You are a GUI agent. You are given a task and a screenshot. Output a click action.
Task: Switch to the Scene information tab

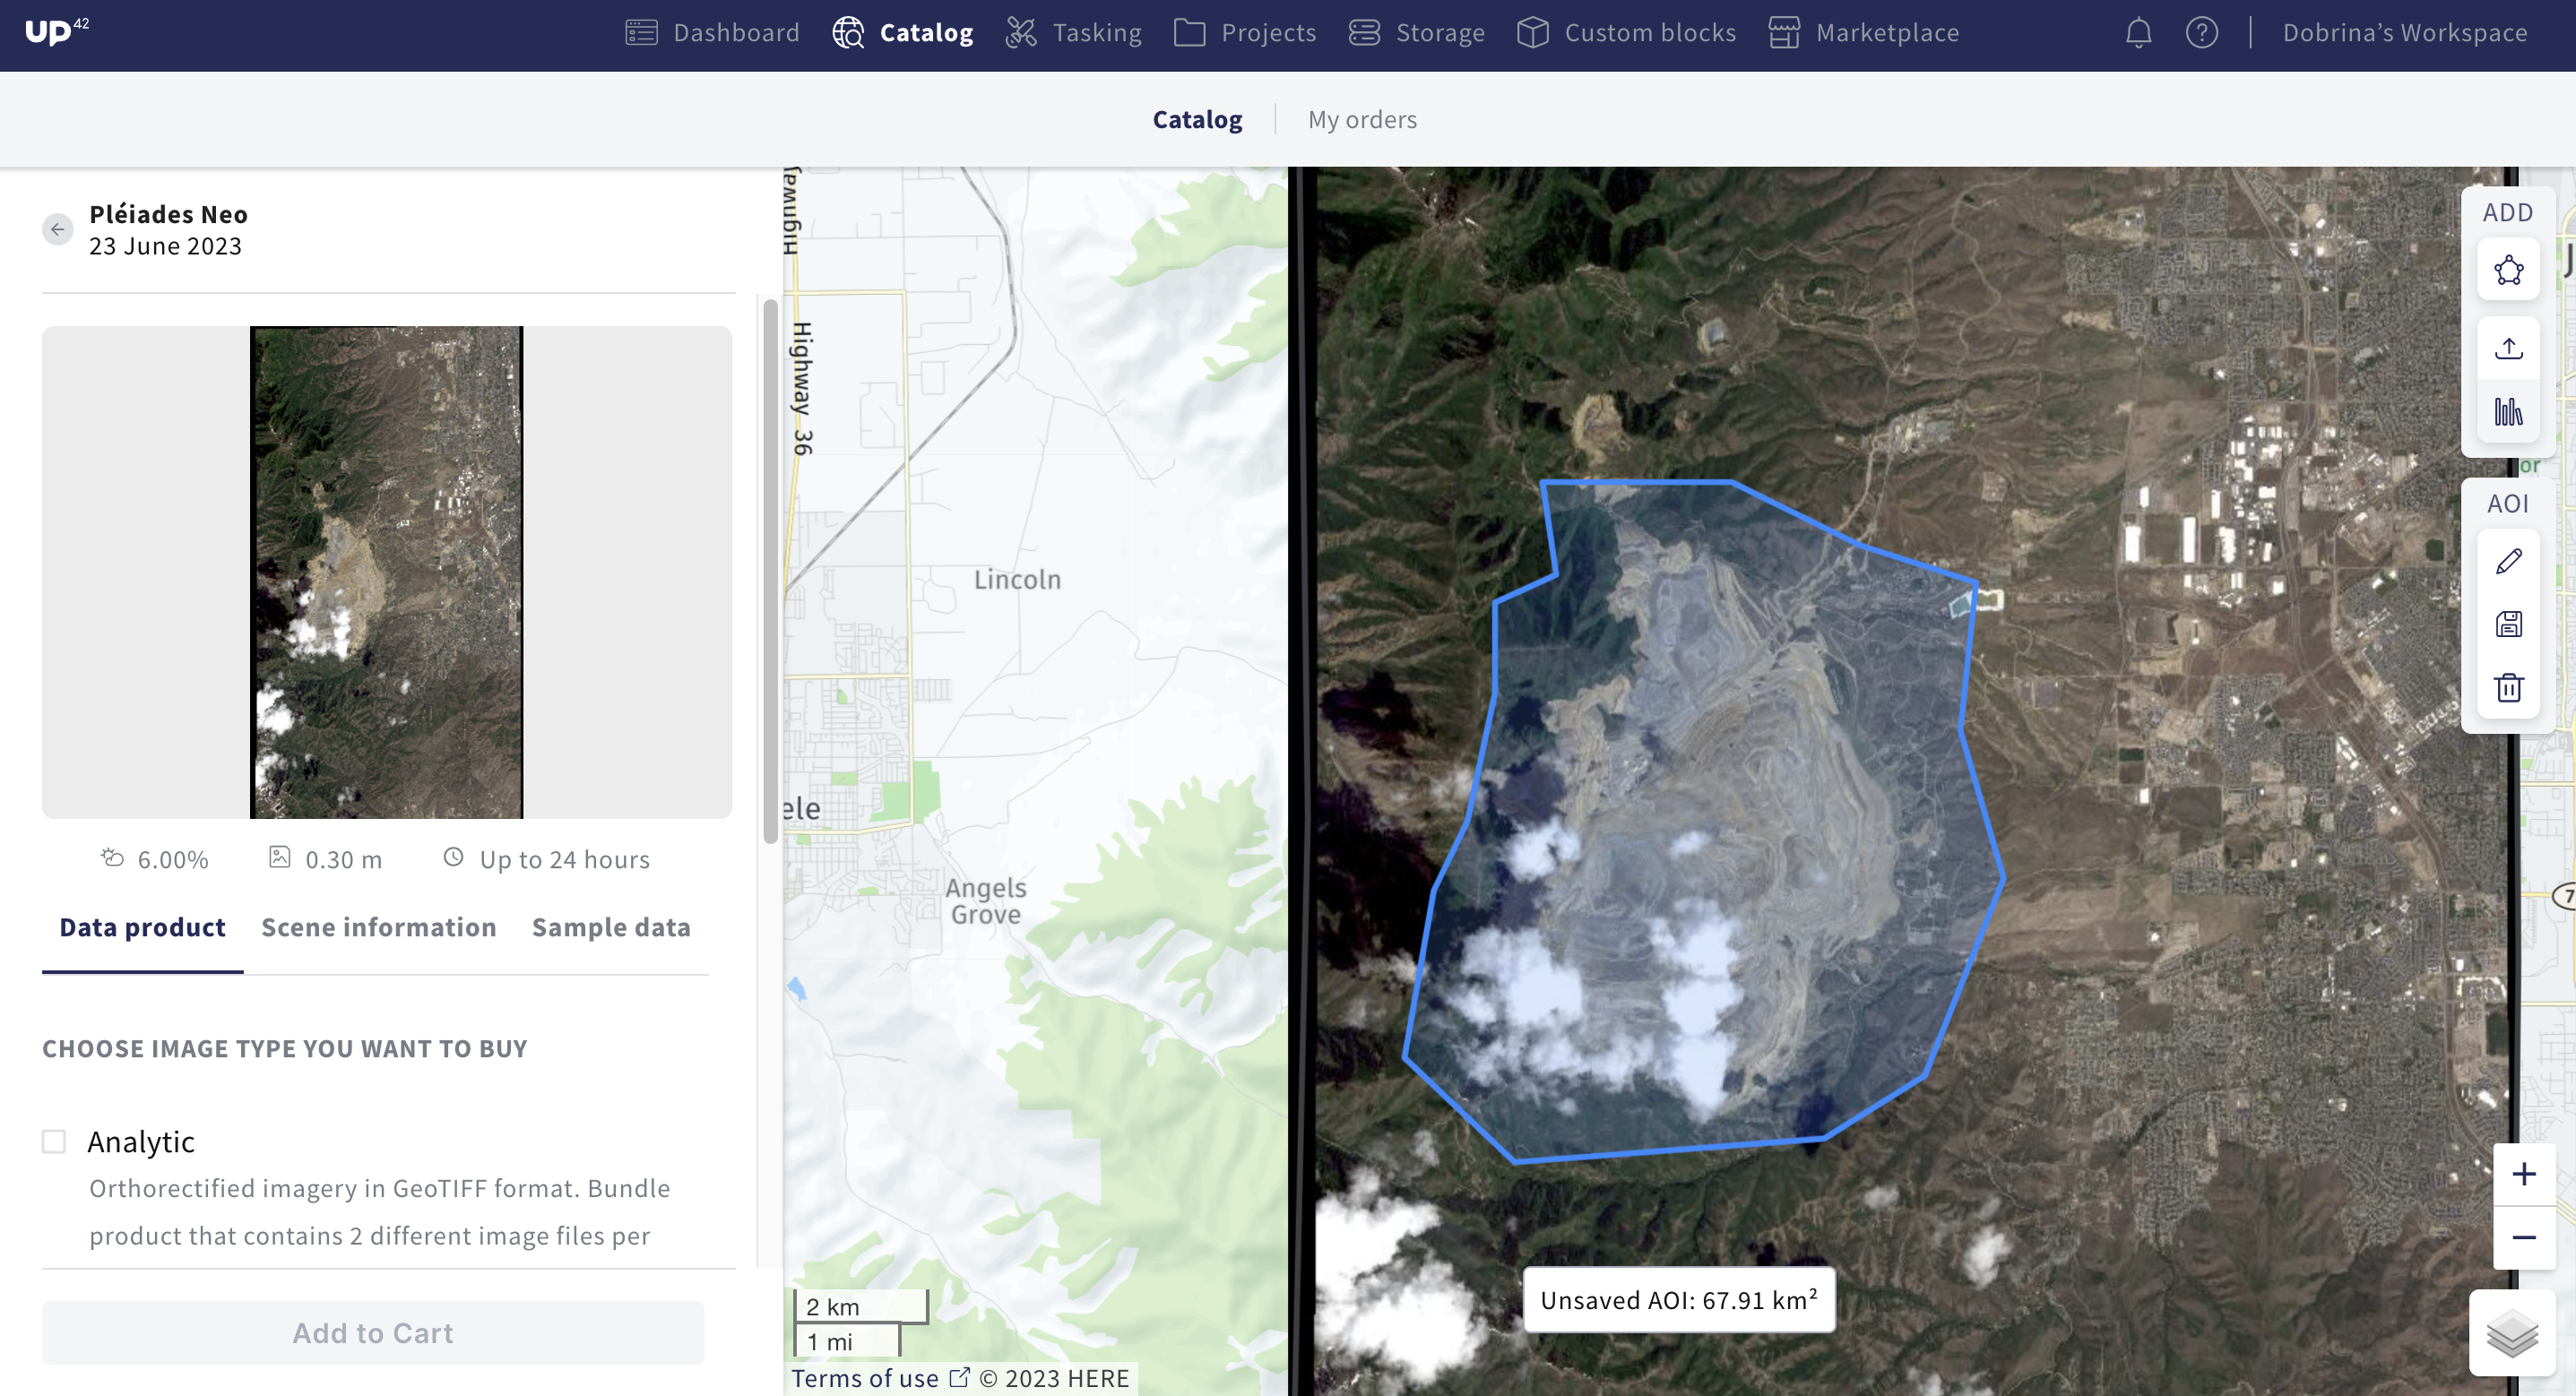[x=378, y=927]
